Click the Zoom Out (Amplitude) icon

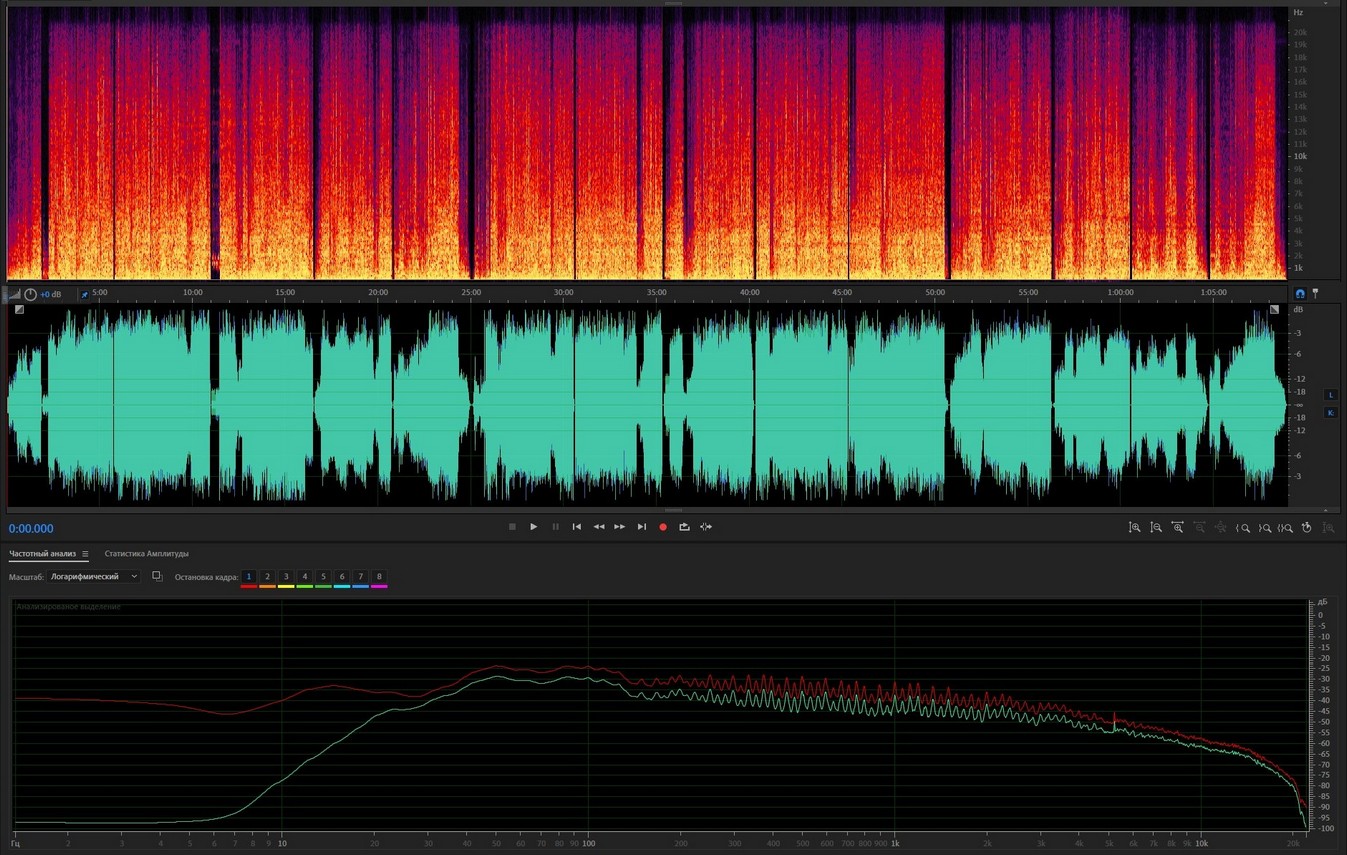[1156, 527]
